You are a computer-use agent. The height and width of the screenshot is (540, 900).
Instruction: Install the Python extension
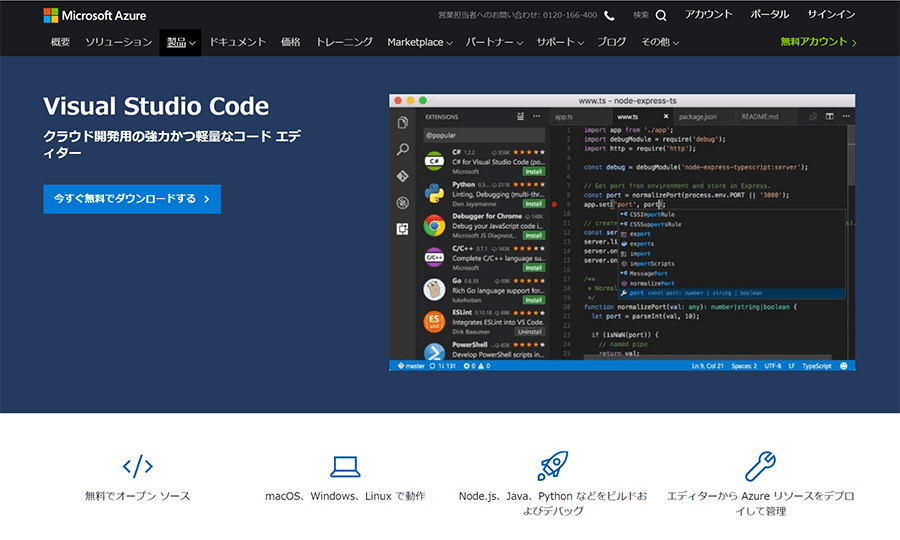[x=534, y=204]
